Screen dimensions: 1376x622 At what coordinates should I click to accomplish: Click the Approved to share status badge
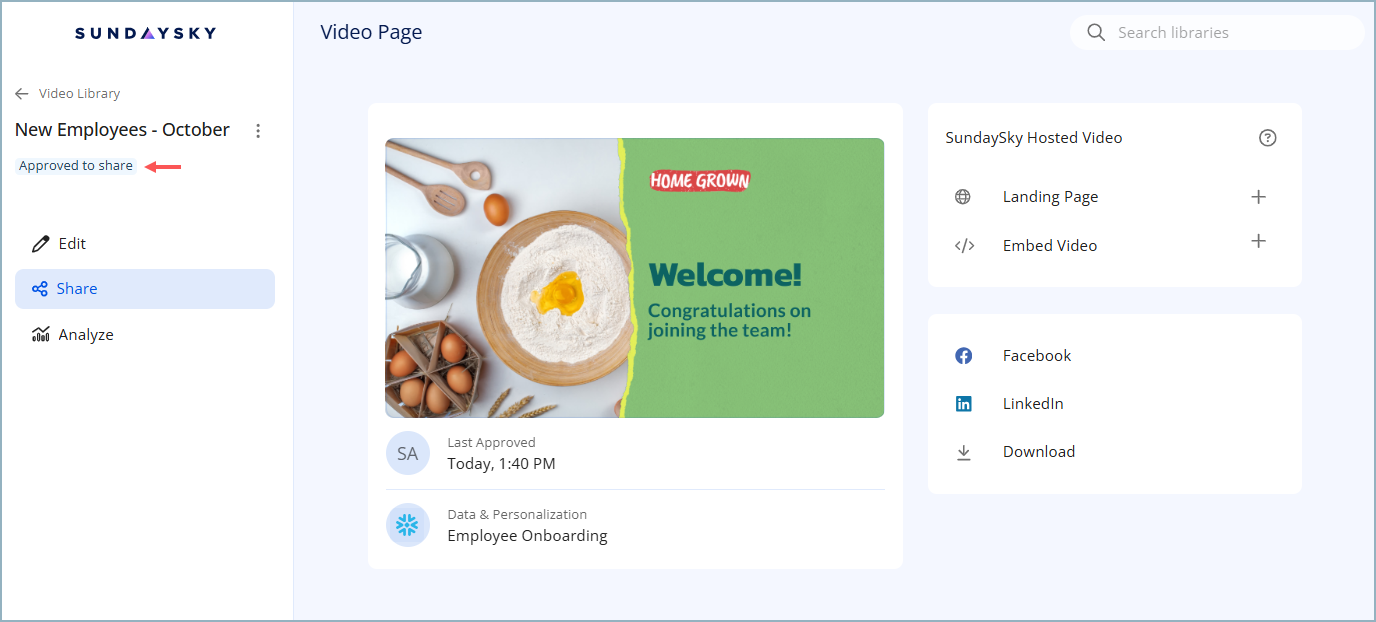point(76,166)
